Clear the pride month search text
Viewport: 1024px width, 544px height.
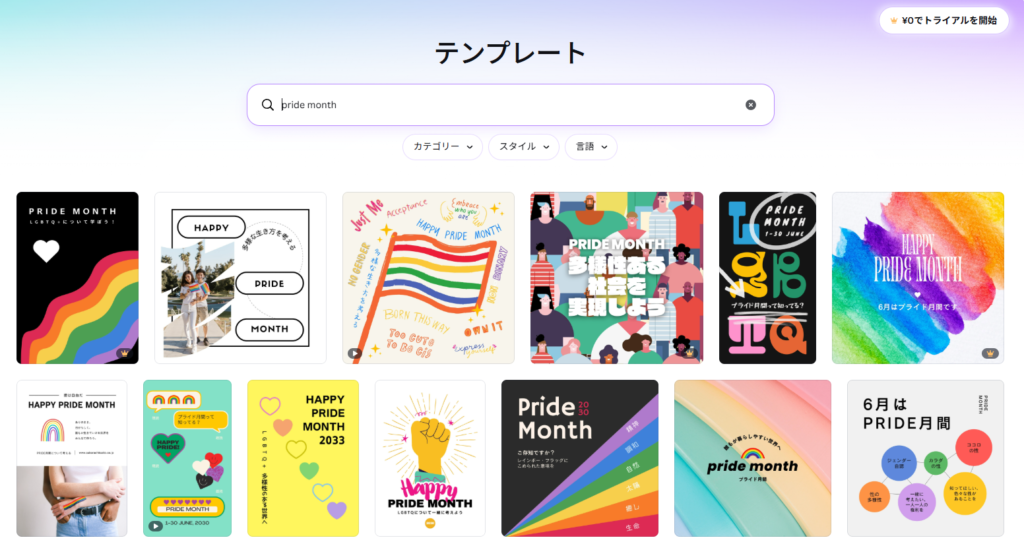[x=750, y=104]
